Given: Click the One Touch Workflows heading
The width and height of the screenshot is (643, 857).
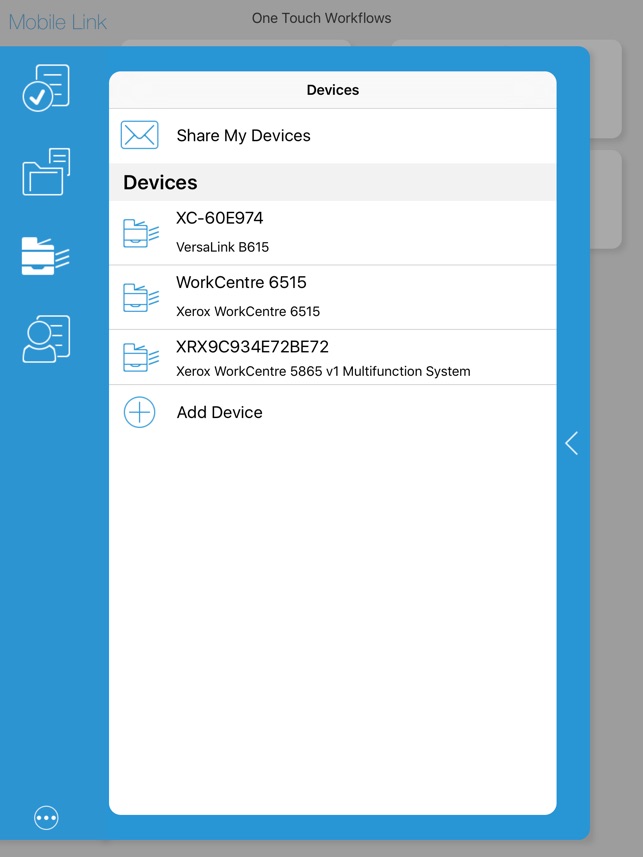Looking at the screenshot, I should tap(322, 18).
